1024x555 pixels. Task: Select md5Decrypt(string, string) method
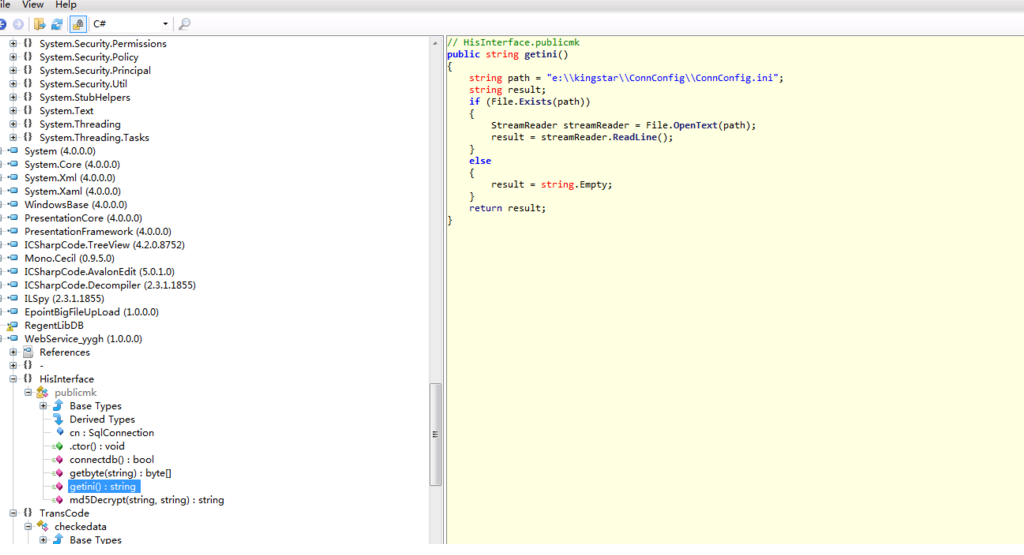(146, 500)
